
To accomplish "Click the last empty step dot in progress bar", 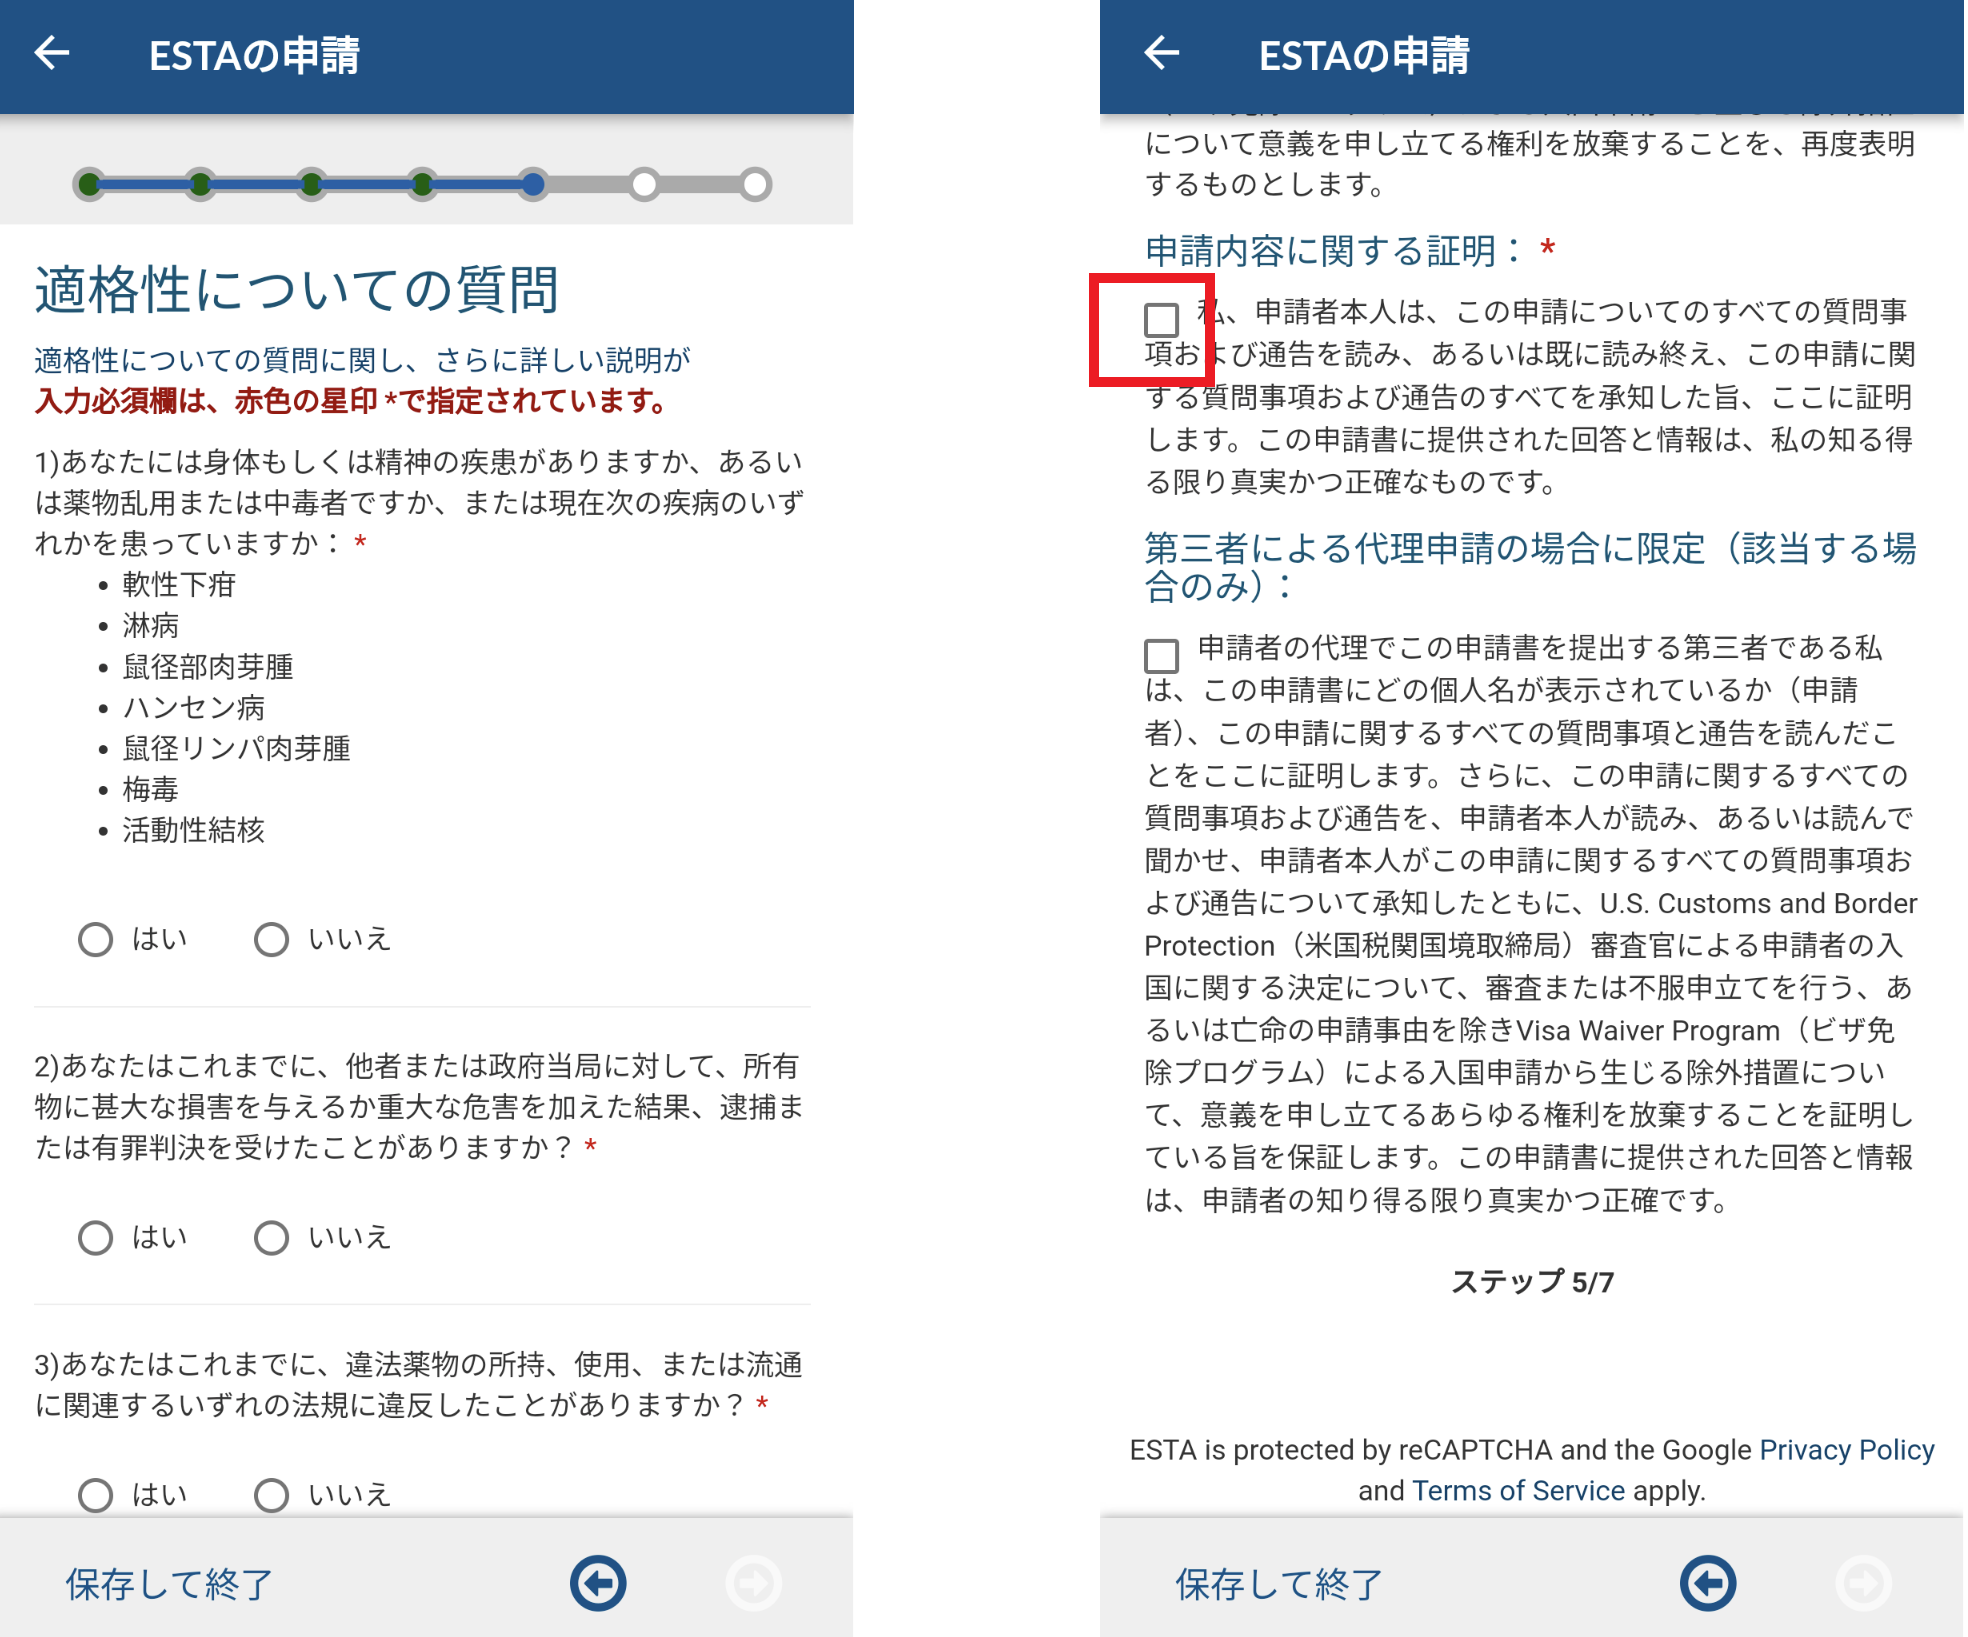I will (756, 184).
